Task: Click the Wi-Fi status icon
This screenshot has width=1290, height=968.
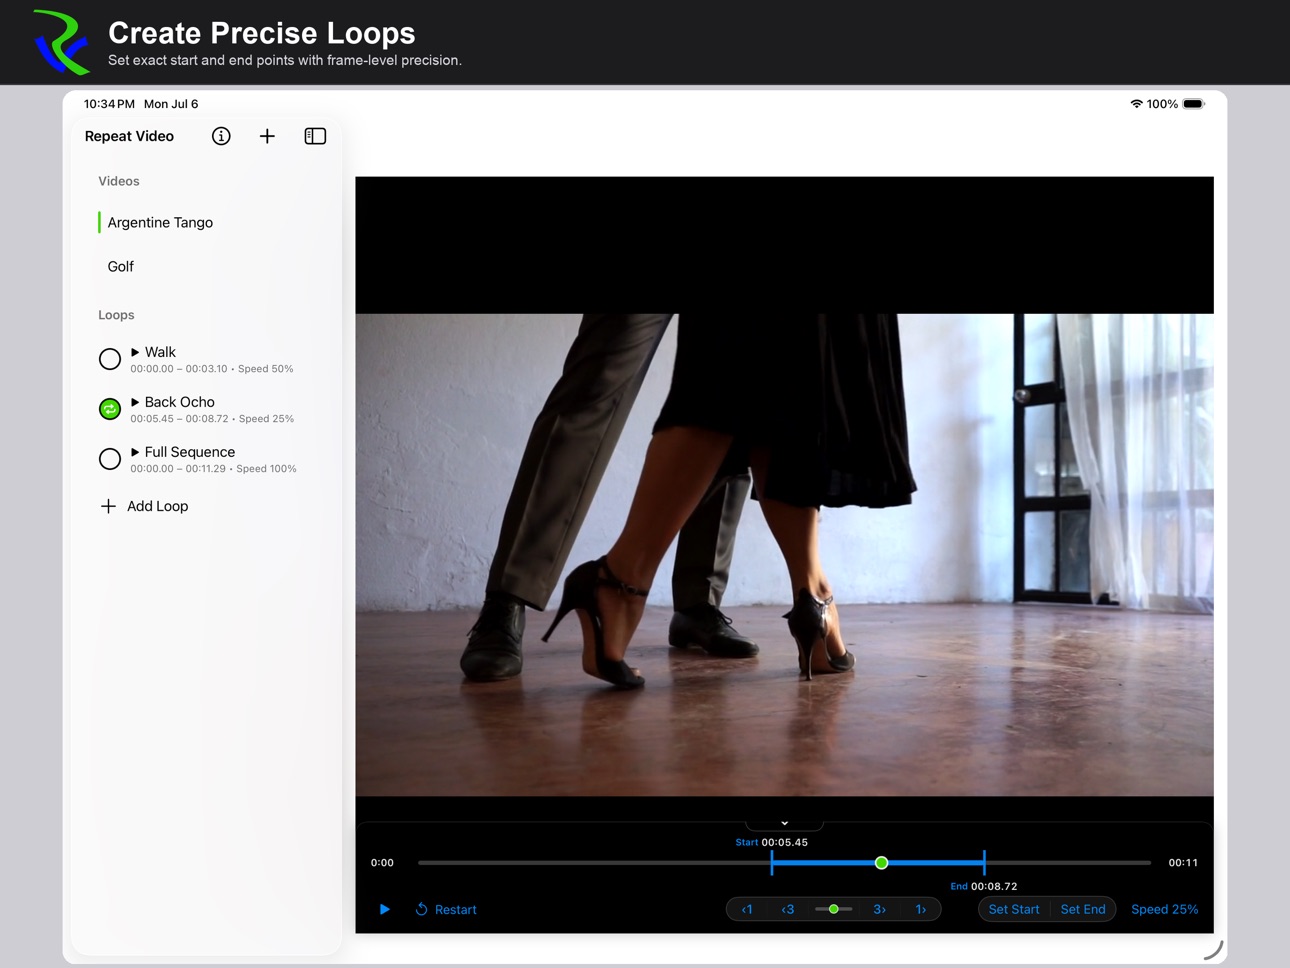Action: pos(1136,104)
